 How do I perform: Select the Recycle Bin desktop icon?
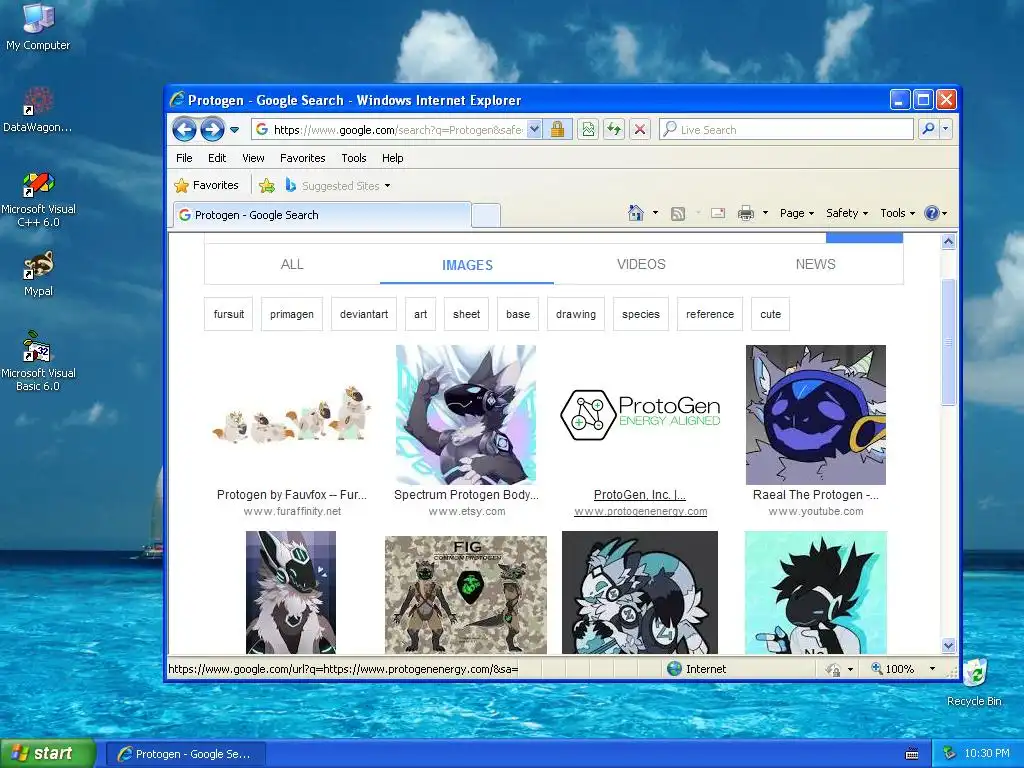[x=974, y=682]
